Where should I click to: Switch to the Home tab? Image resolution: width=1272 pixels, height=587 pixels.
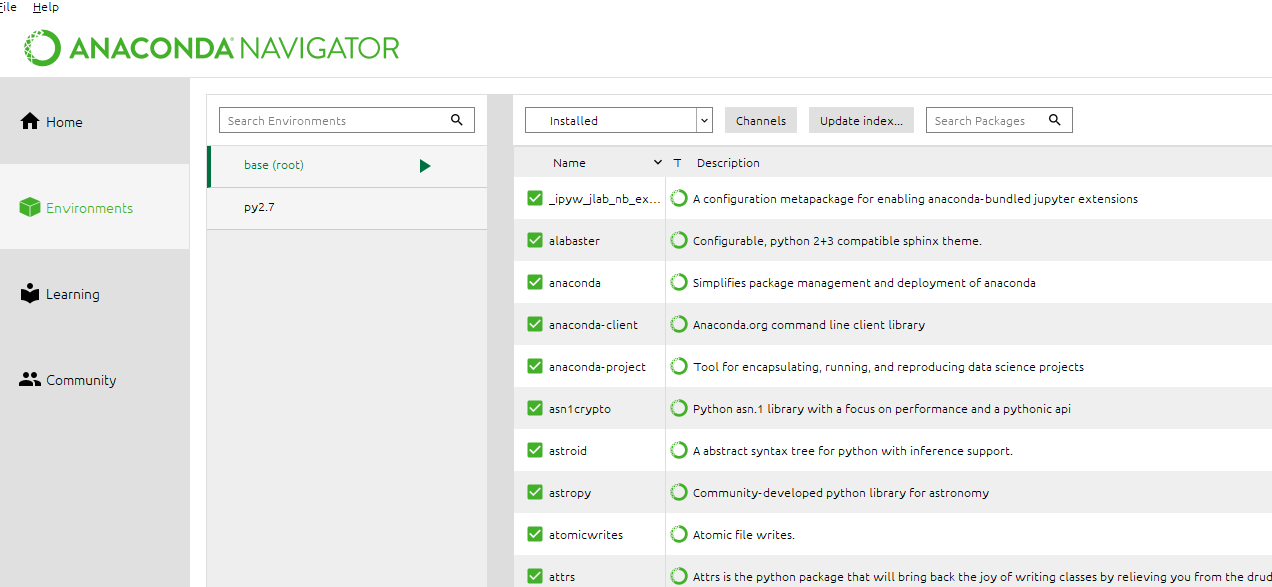tap(95, 121)
